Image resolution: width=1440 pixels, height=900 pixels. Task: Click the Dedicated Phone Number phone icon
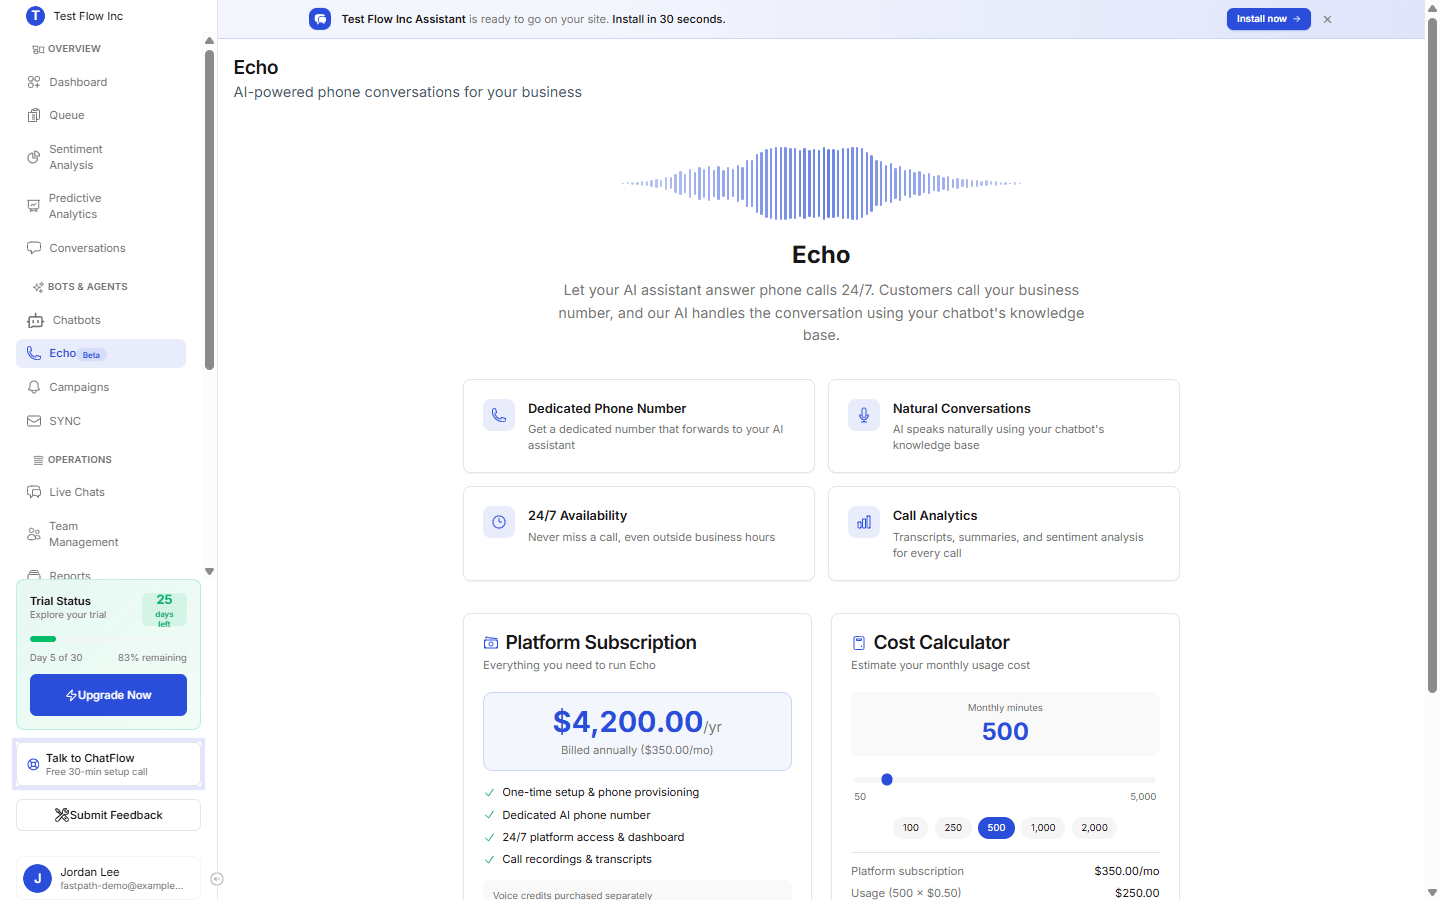pyautogui.click(x=499, y=415)
